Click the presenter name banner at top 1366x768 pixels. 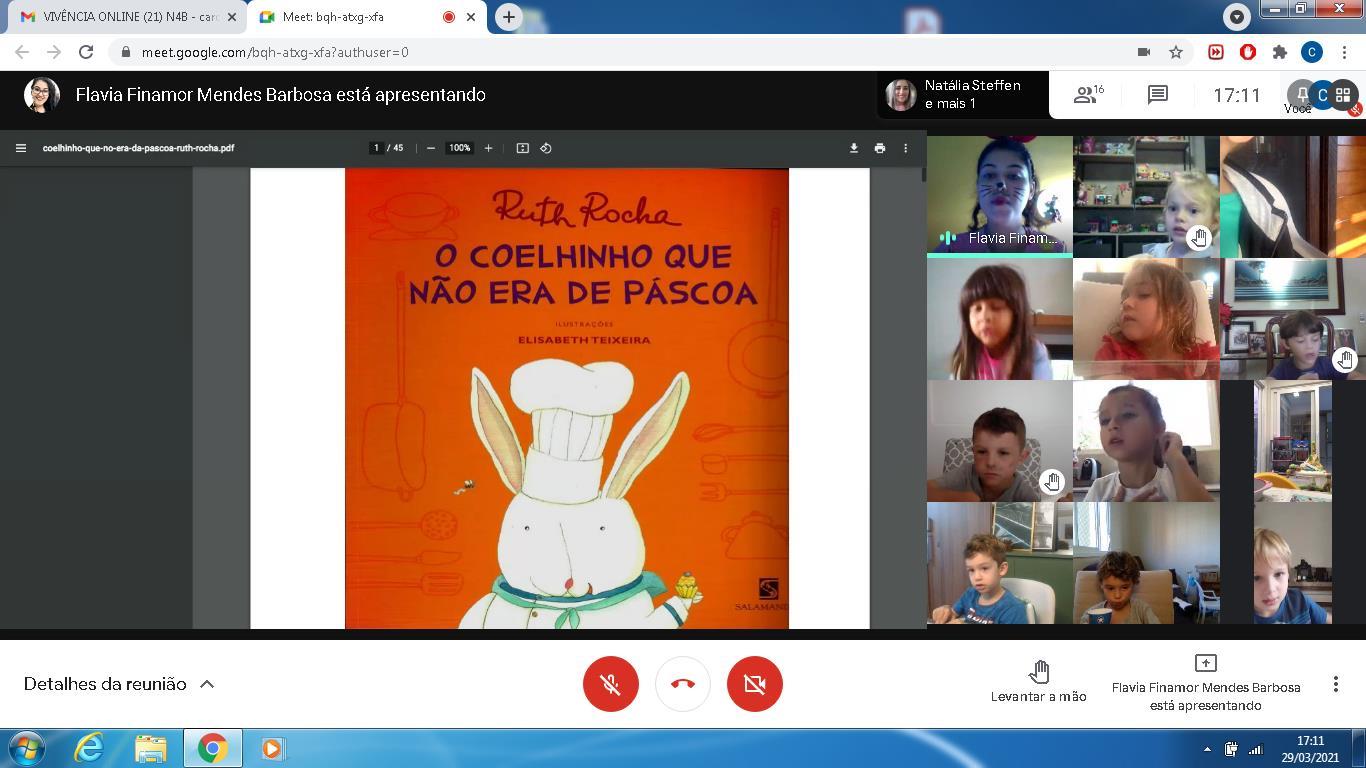[281, 95]
